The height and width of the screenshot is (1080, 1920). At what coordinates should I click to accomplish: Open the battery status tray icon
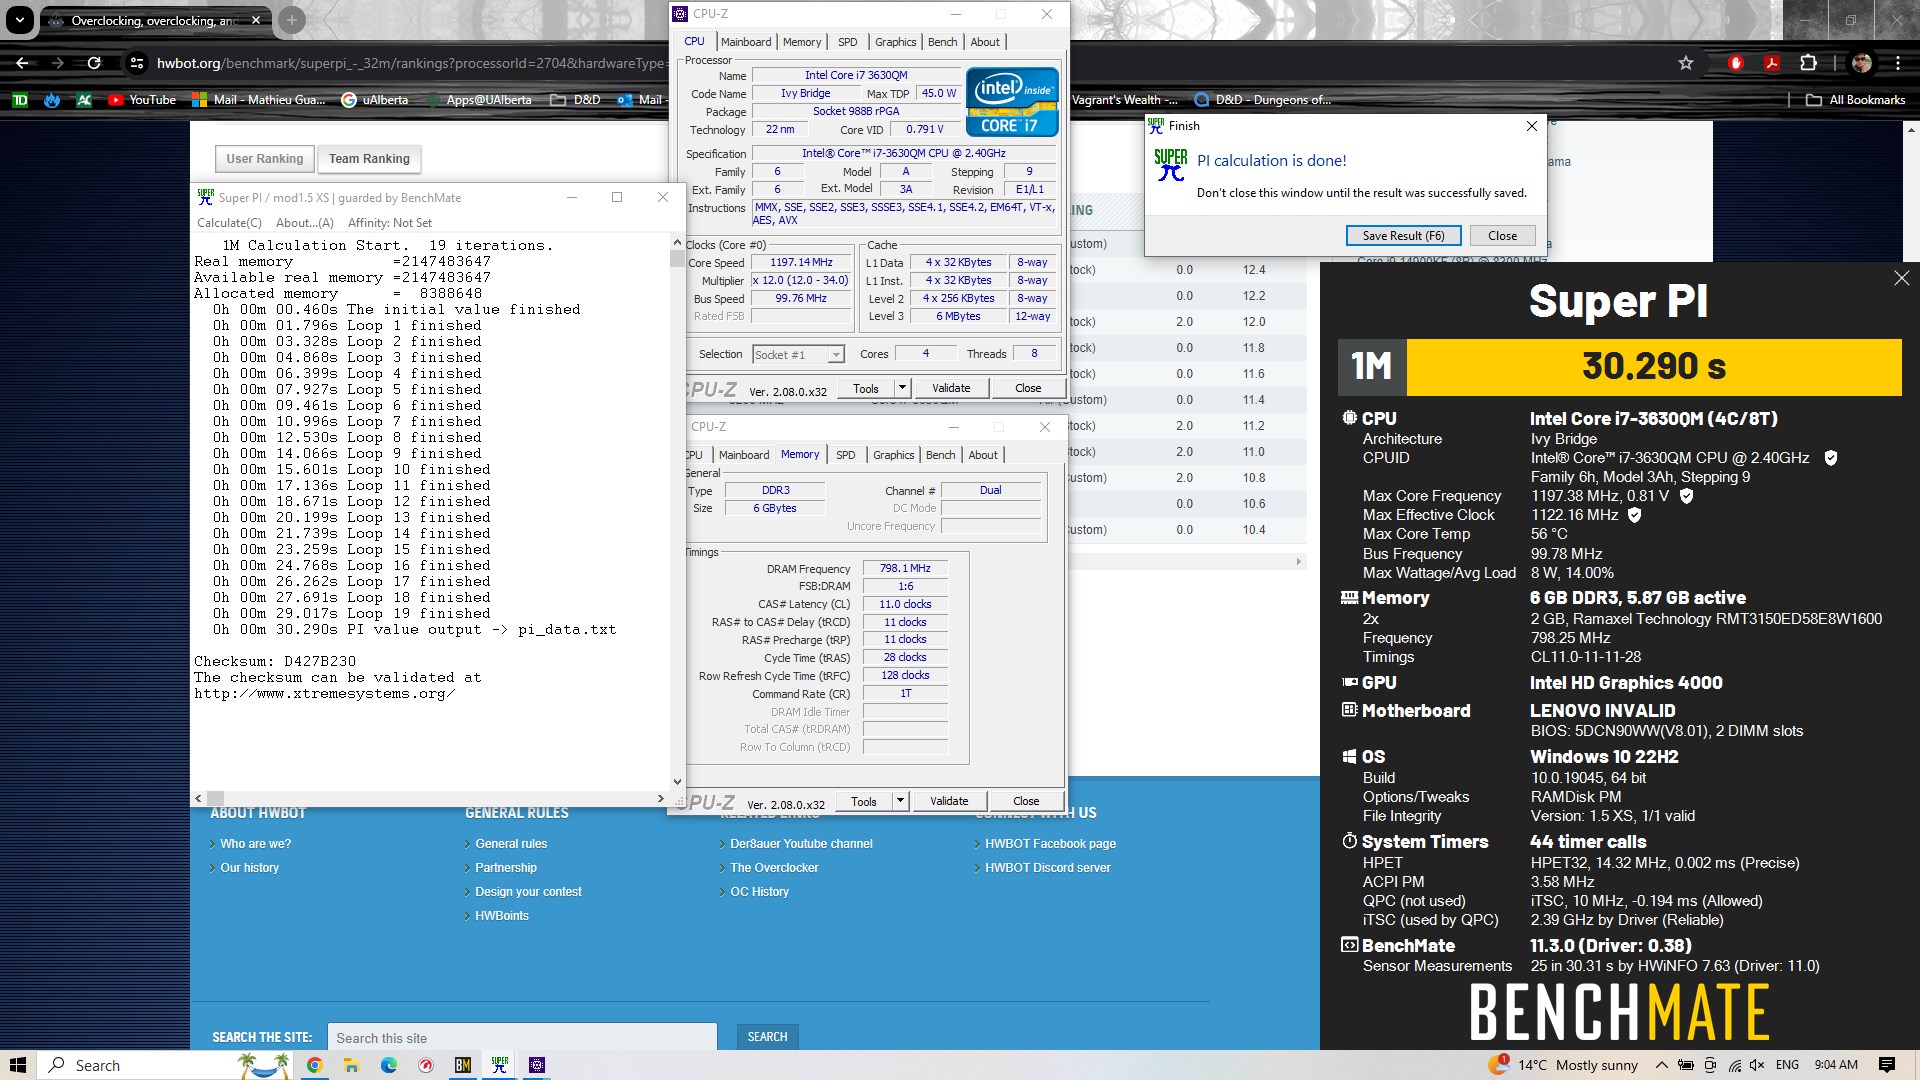click(1686, 1065)
